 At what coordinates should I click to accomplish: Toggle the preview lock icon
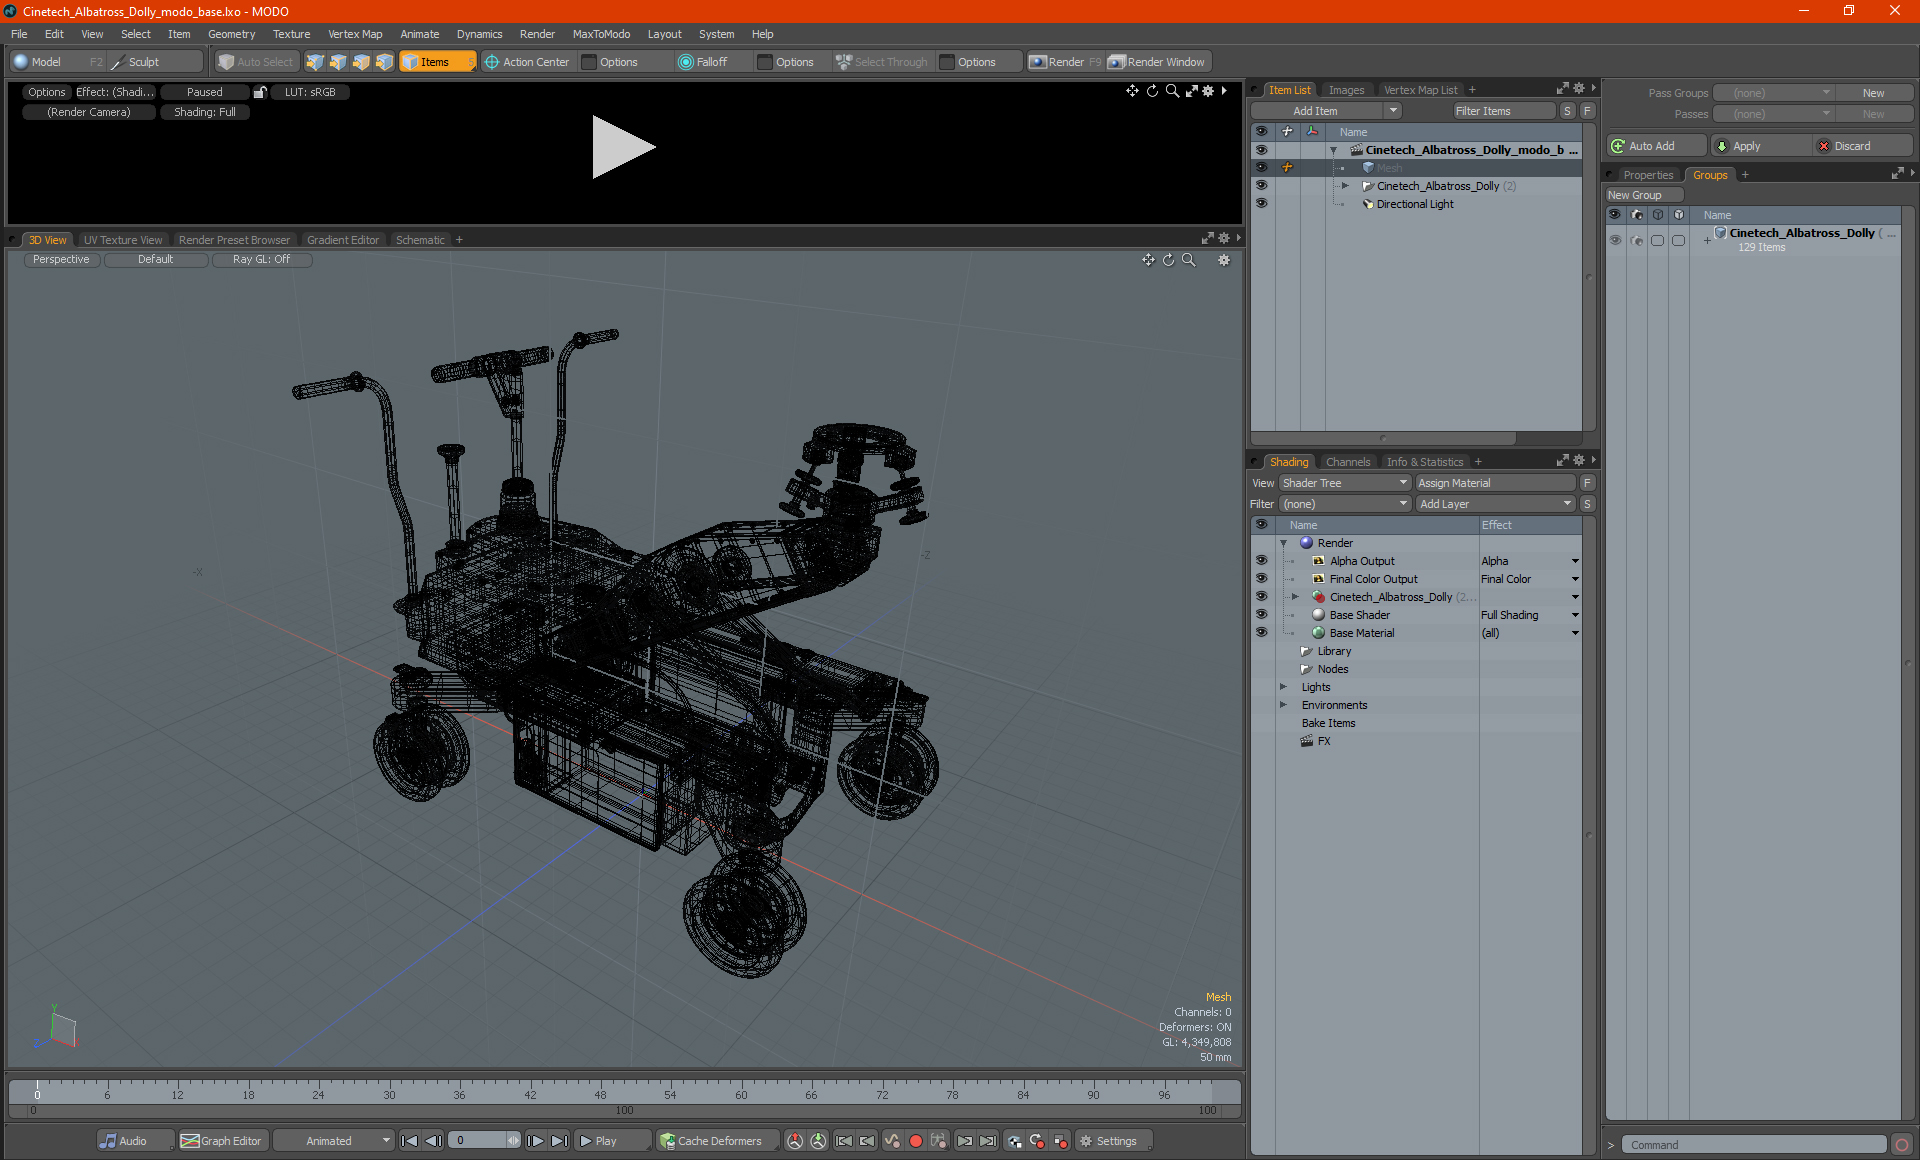click(x=260, y=92)
